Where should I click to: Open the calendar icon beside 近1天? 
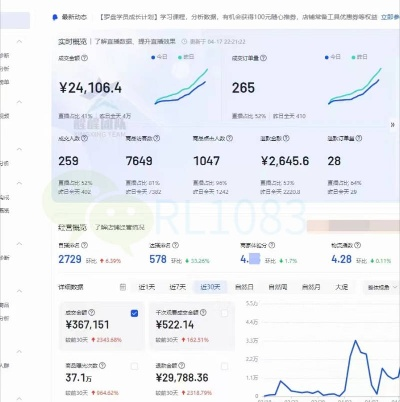123,287
